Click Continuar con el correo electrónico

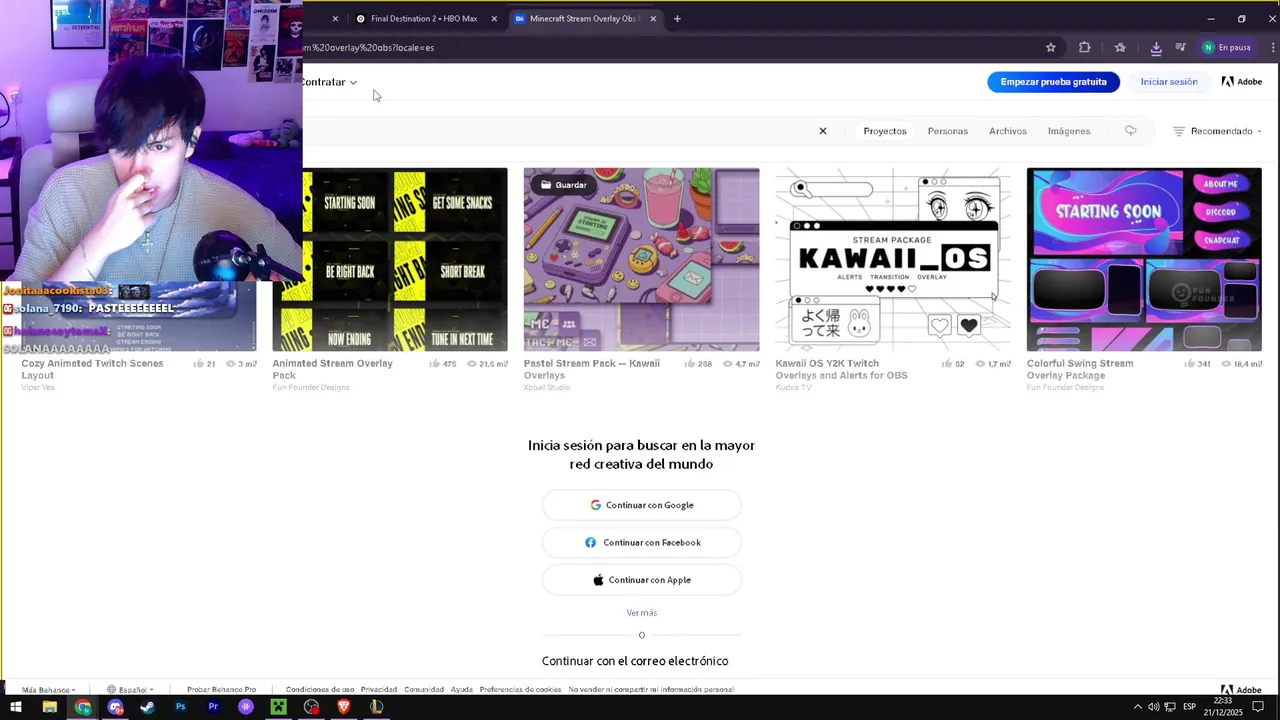[635, 661]
